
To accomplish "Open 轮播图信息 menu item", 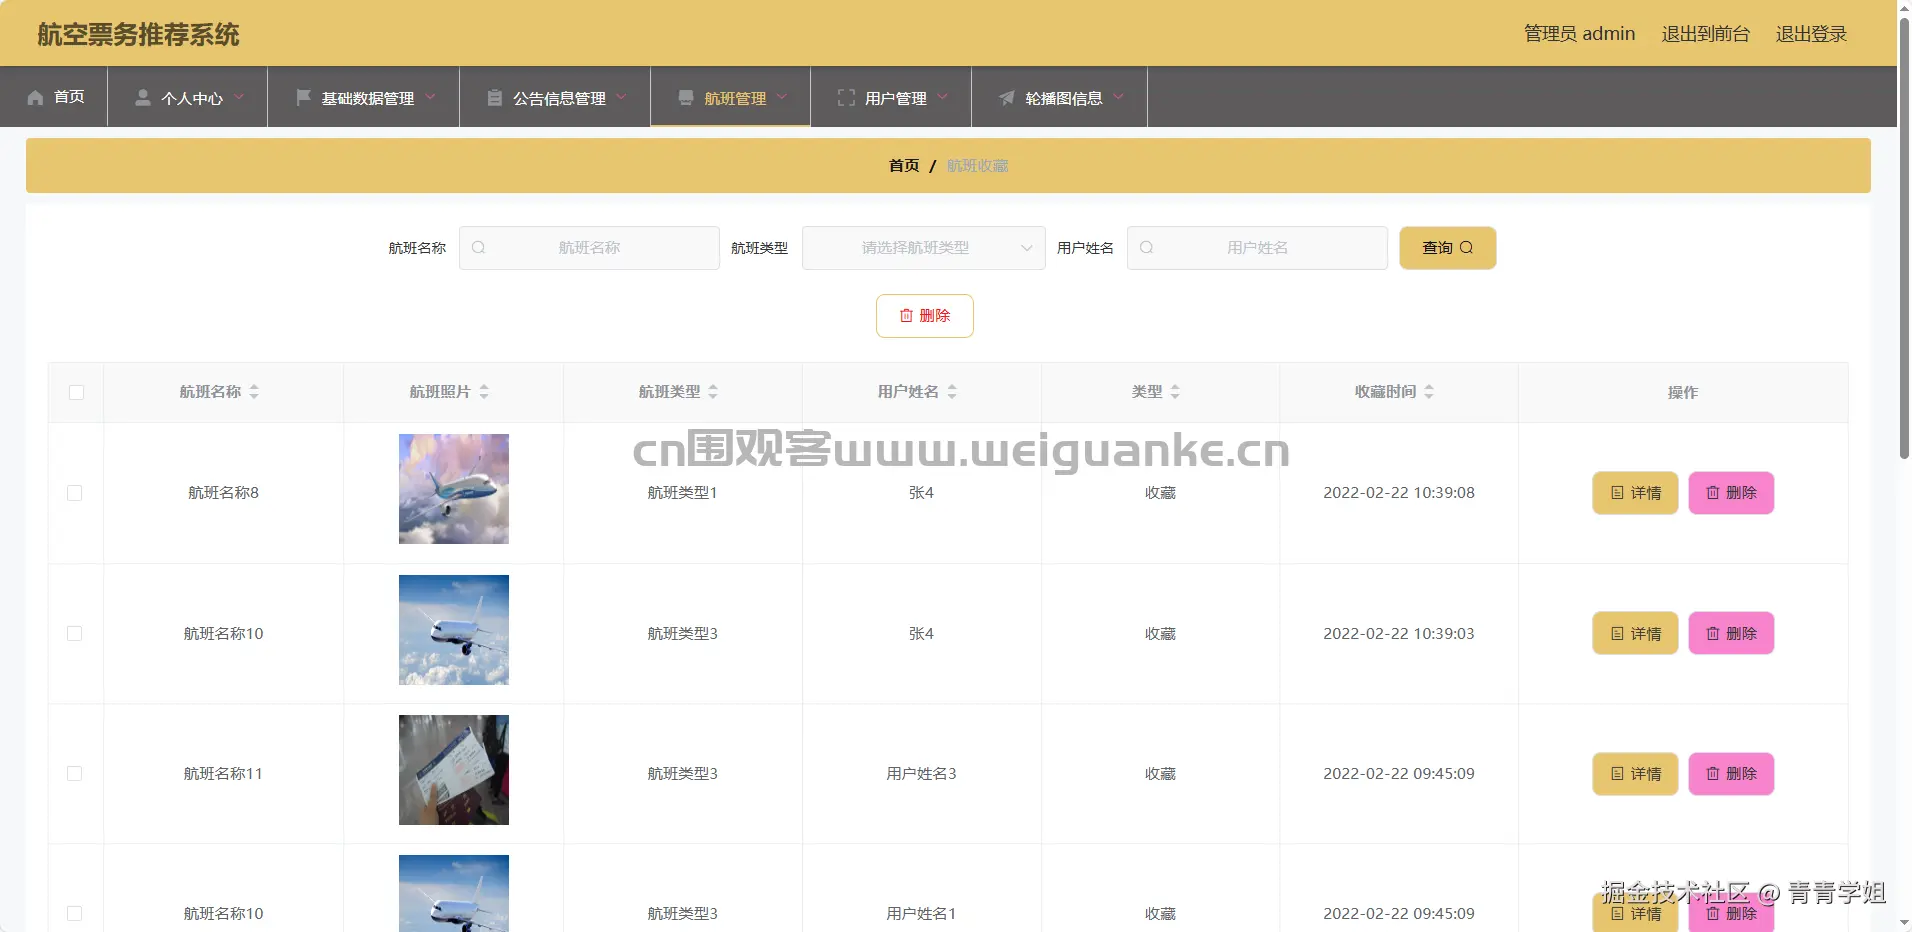I will [x=1060, y=97].
